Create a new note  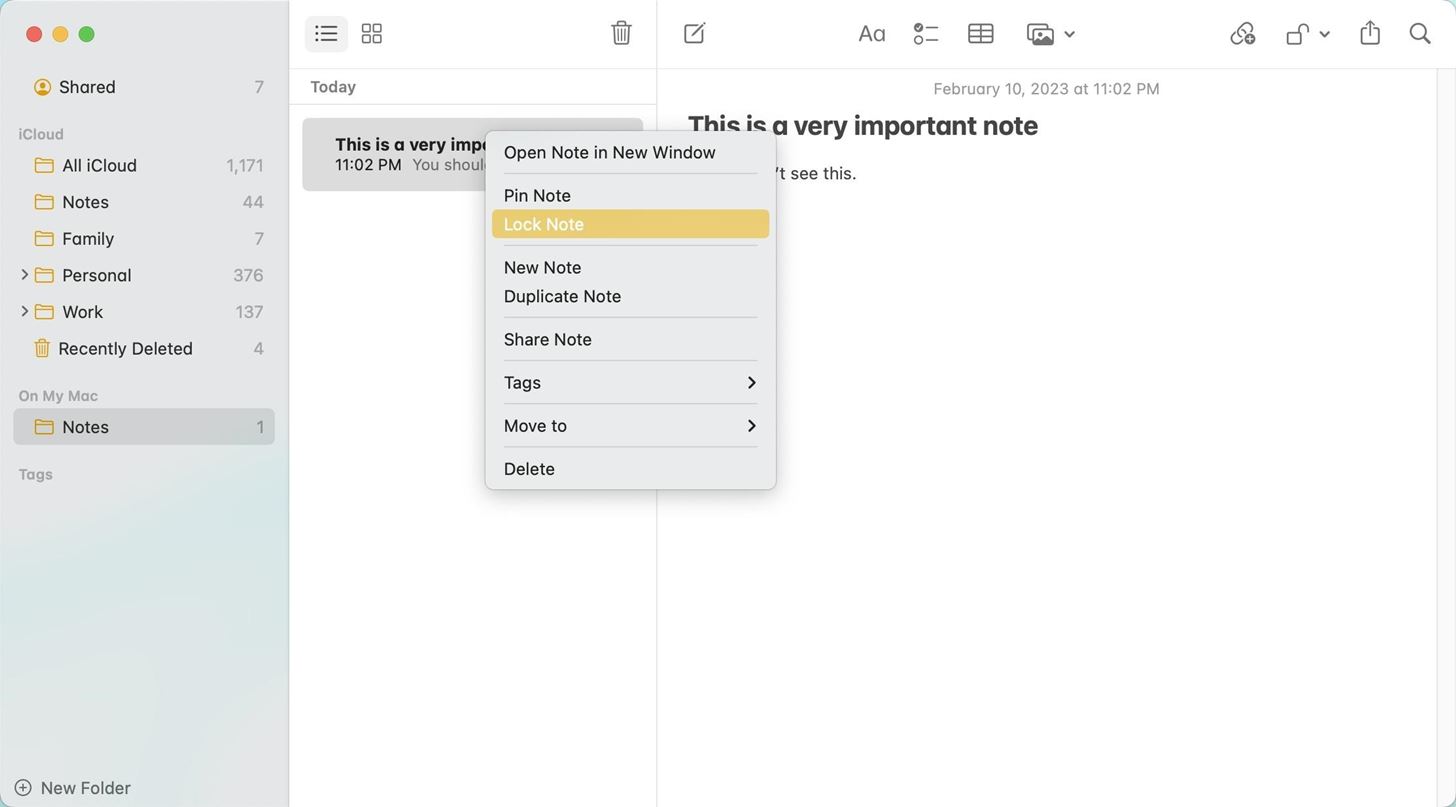(x=694, y=33)
